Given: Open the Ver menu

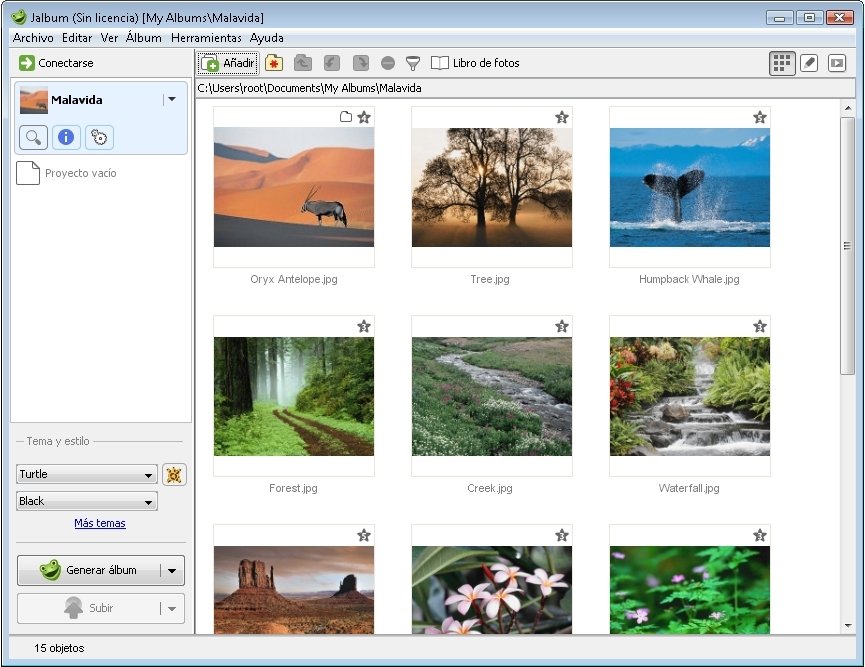Looking at the screenshot, I should [109, 38].
